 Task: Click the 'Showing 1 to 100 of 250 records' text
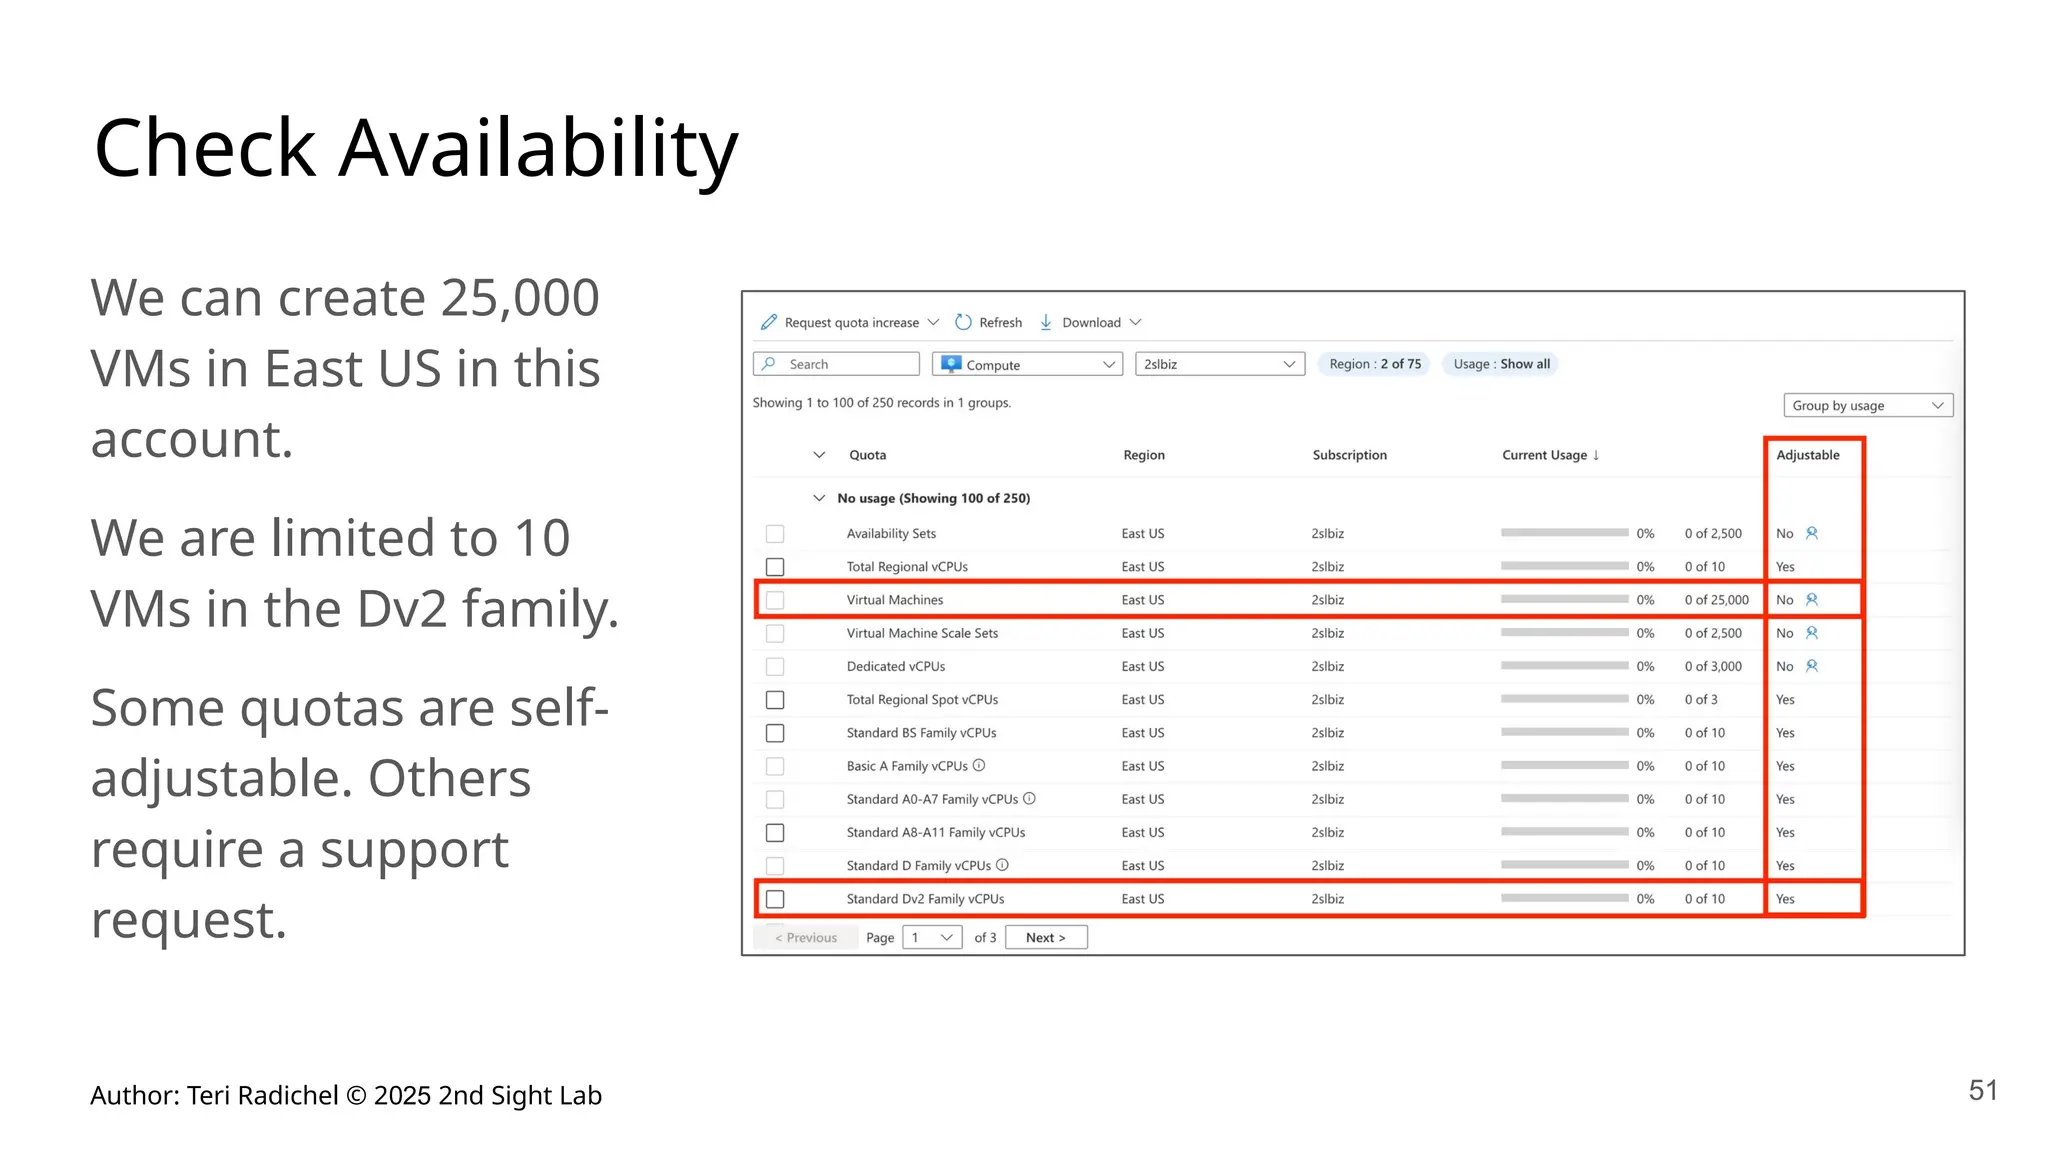pyautogui.click(x=882, y=403)
